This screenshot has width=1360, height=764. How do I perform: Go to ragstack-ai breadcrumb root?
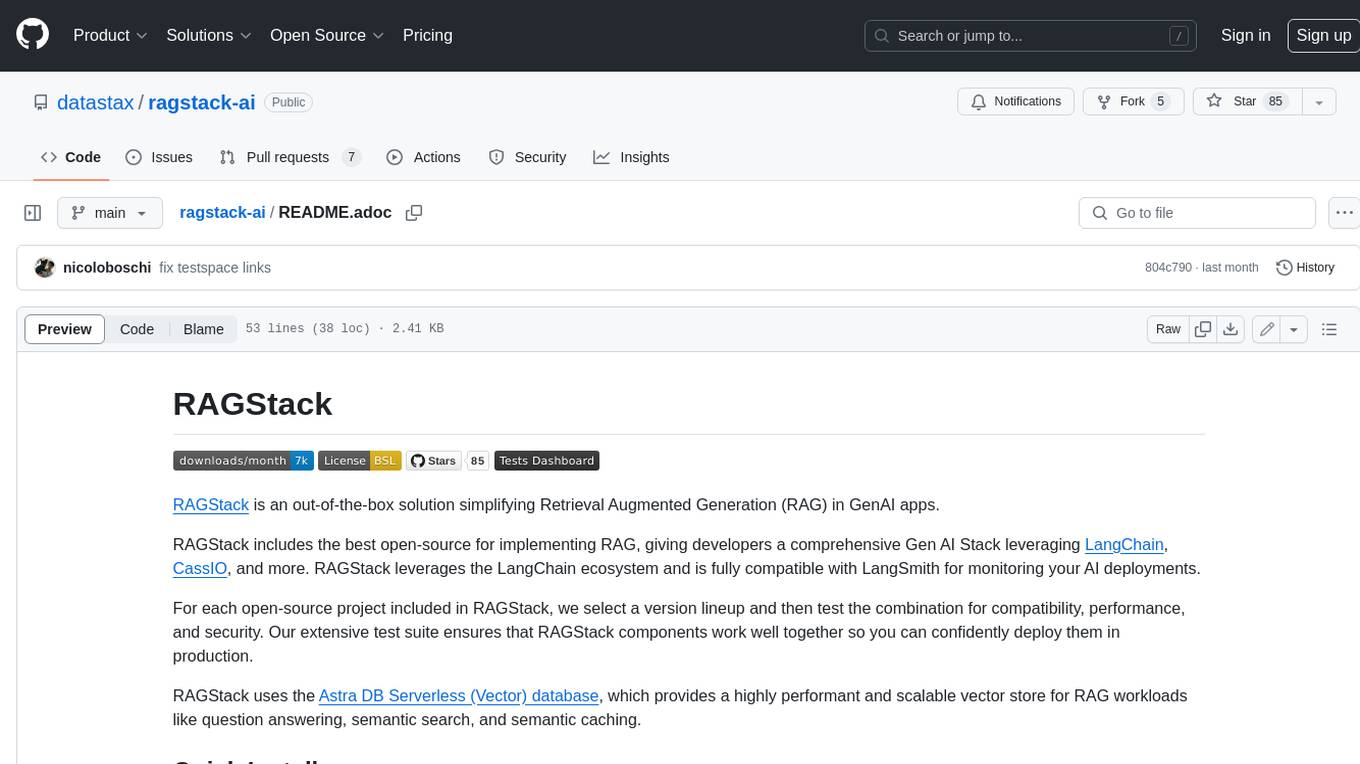(222, 213)
